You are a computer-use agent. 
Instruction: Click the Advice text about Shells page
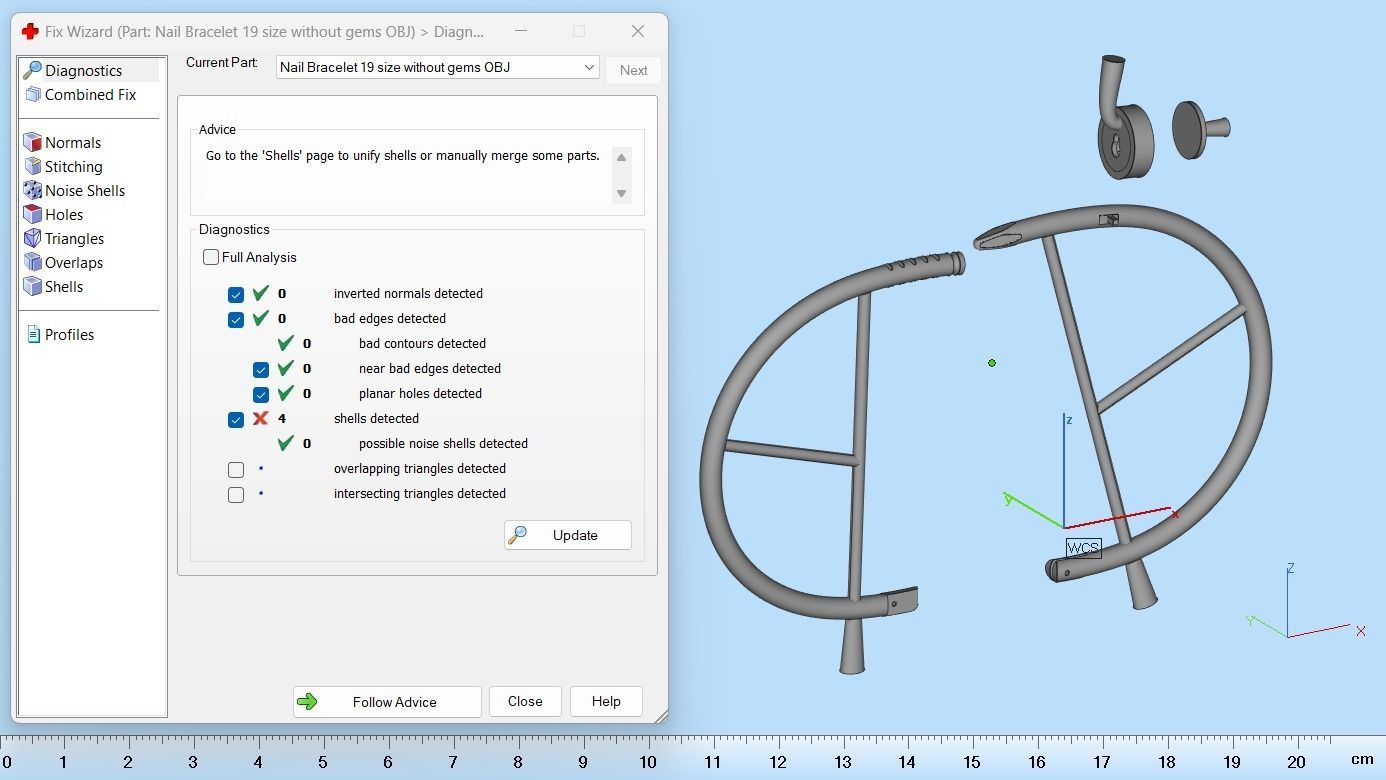coord(402,156)
